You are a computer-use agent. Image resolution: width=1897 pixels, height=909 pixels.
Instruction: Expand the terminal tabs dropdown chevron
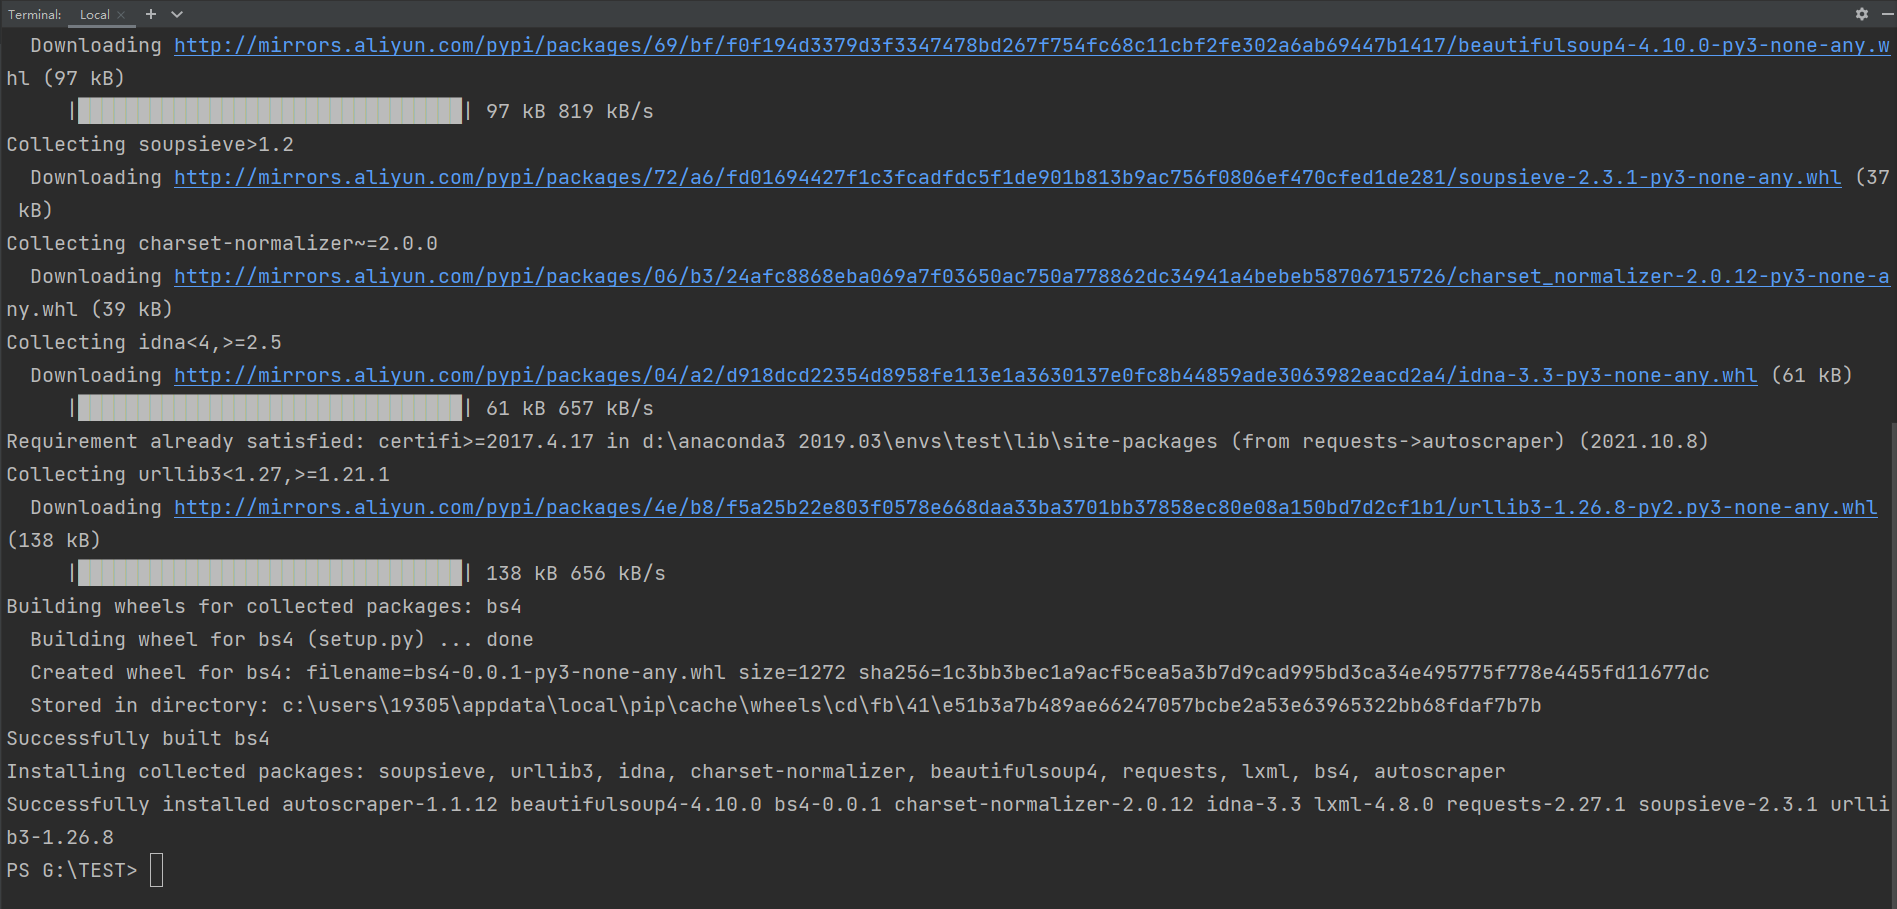tap(176, 14)
